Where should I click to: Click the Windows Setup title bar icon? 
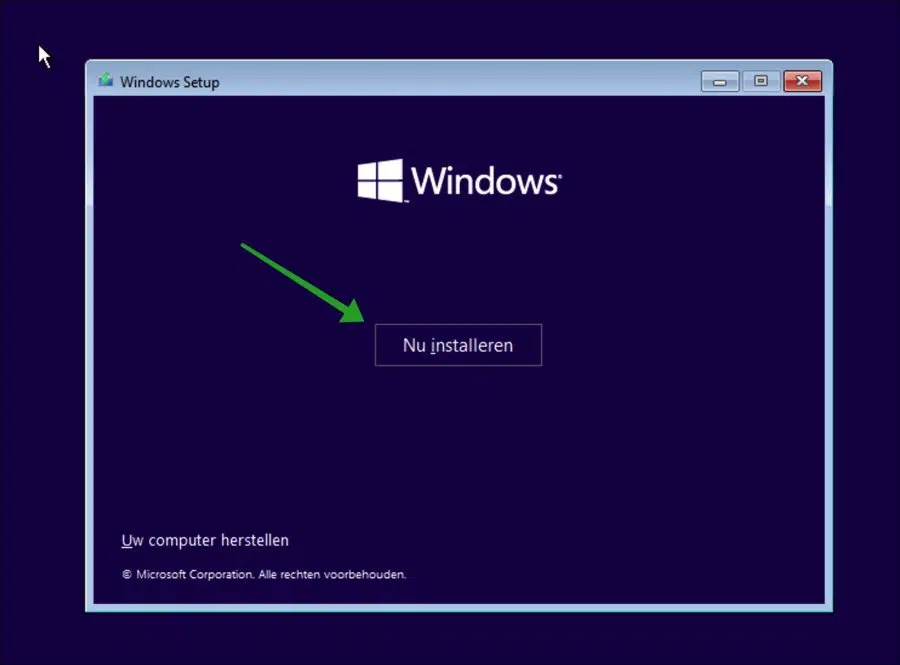(x=106, y=81)
